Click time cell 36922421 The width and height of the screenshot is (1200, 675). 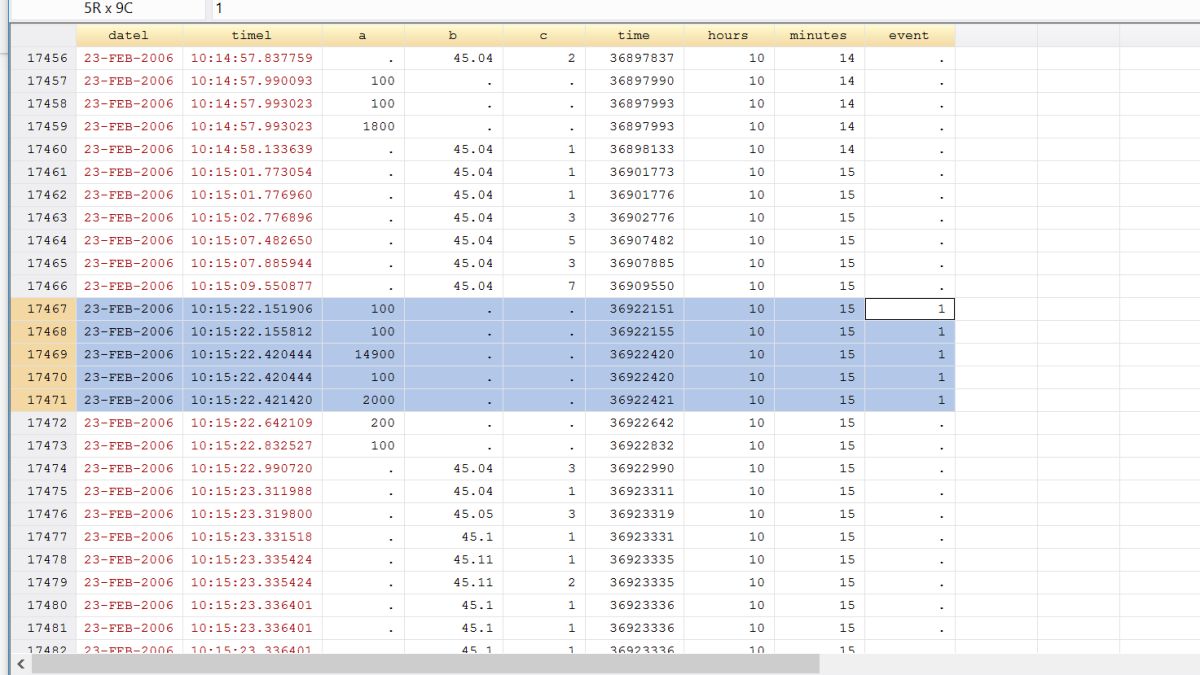(633, 400)
